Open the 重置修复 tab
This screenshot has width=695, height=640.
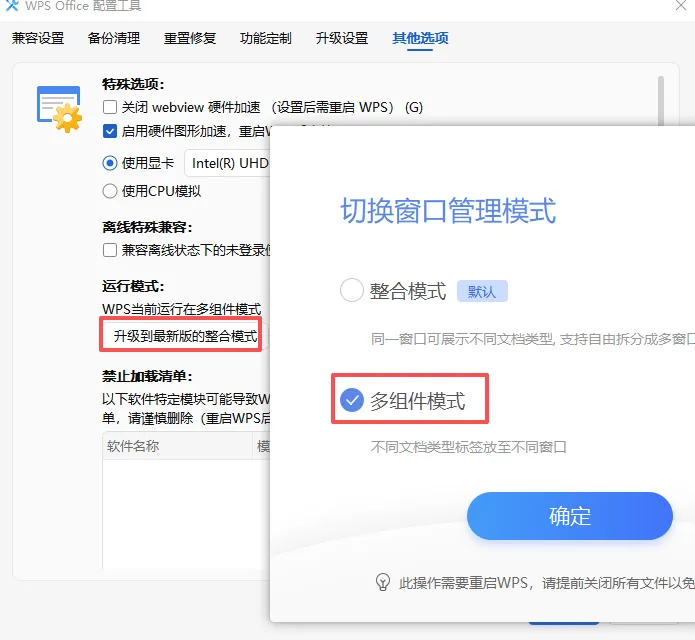pyautogui.click(x=190, y=38)
